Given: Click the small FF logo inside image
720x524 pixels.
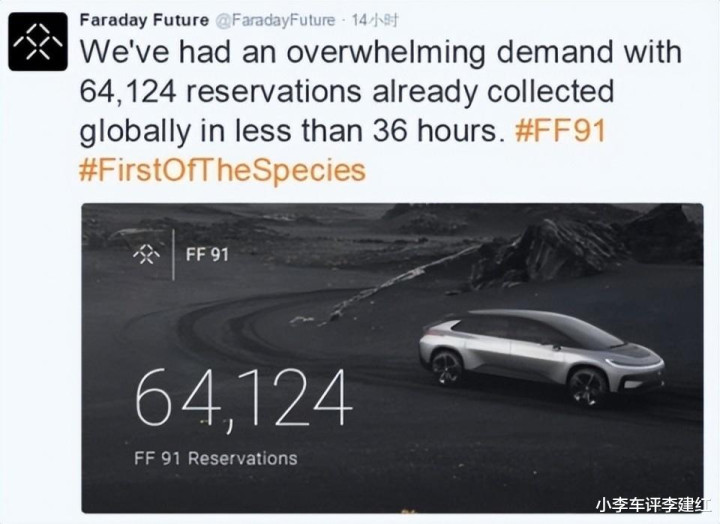Looking at the screenshot, I should 146,254.
